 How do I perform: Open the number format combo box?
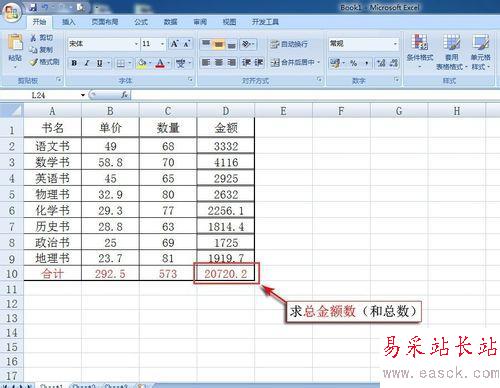tap(363, 44)
